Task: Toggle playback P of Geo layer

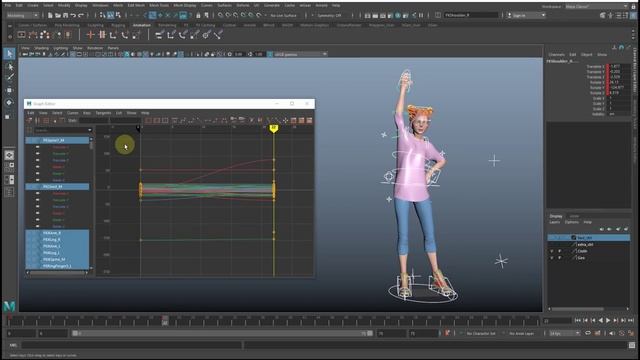Action: point(559,258)
